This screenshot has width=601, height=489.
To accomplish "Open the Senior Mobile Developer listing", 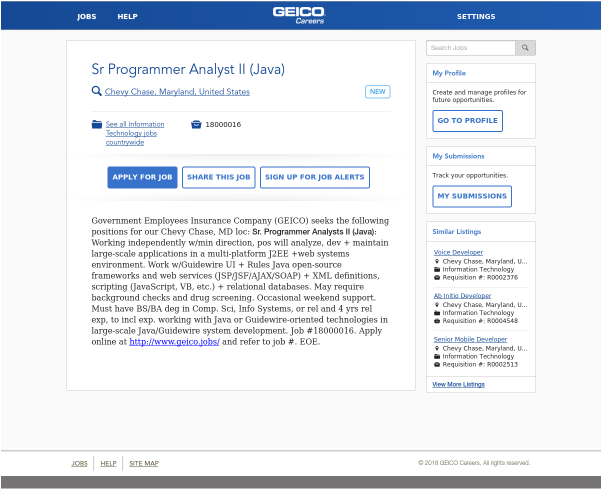I will click(x=470, y=340).
